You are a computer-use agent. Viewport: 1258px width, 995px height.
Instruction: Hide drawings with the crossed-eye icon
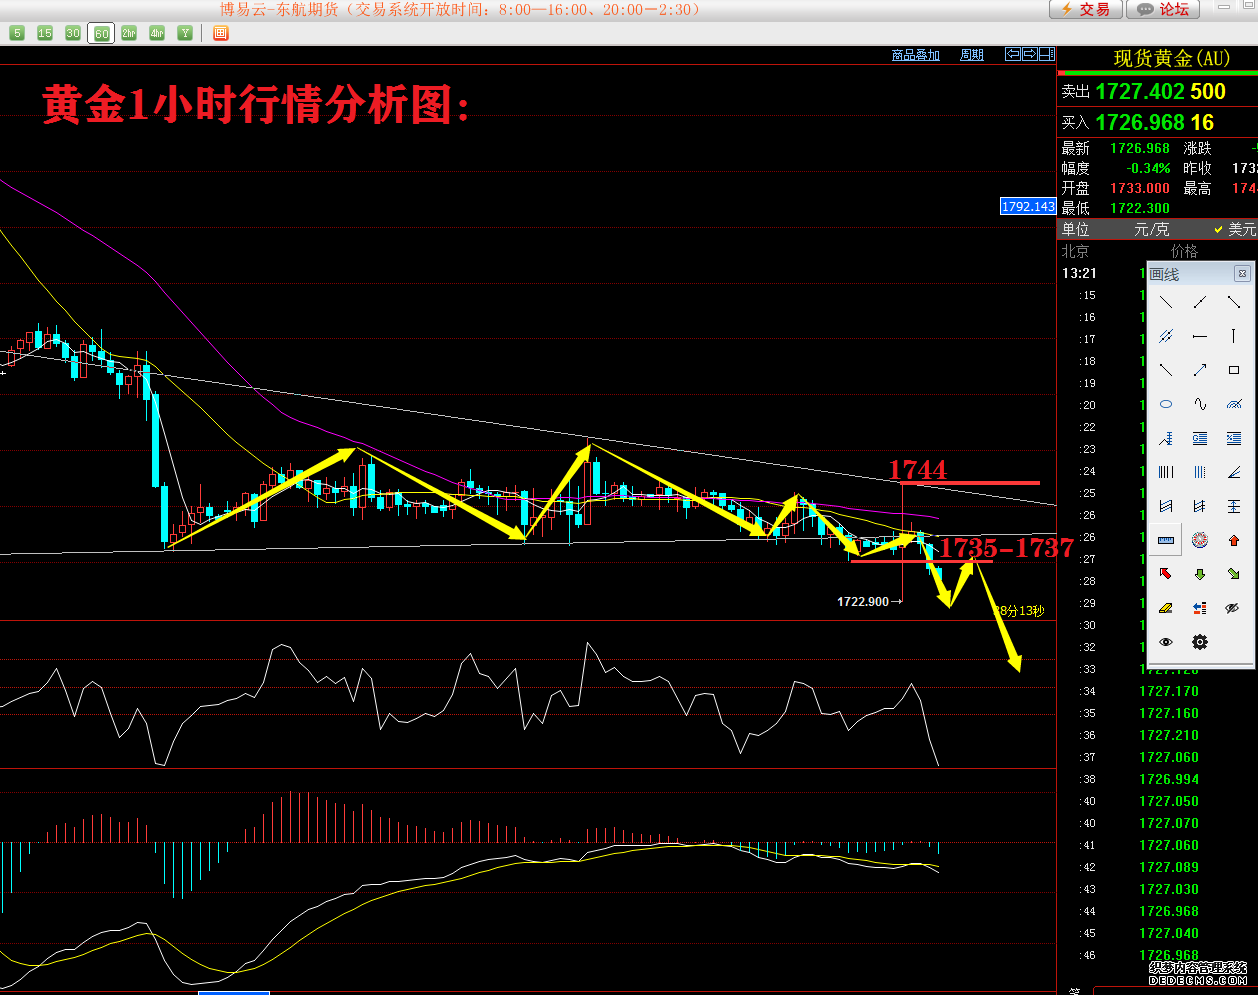[1234, 608]
